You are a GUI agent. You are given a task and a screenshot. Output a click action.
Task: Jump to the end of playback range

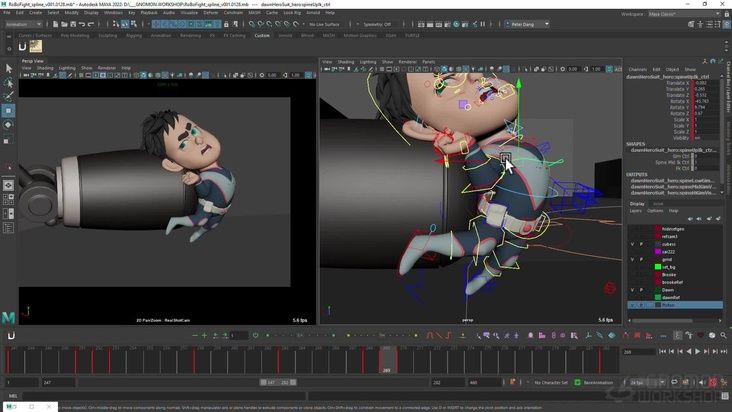tap(724, 351)
